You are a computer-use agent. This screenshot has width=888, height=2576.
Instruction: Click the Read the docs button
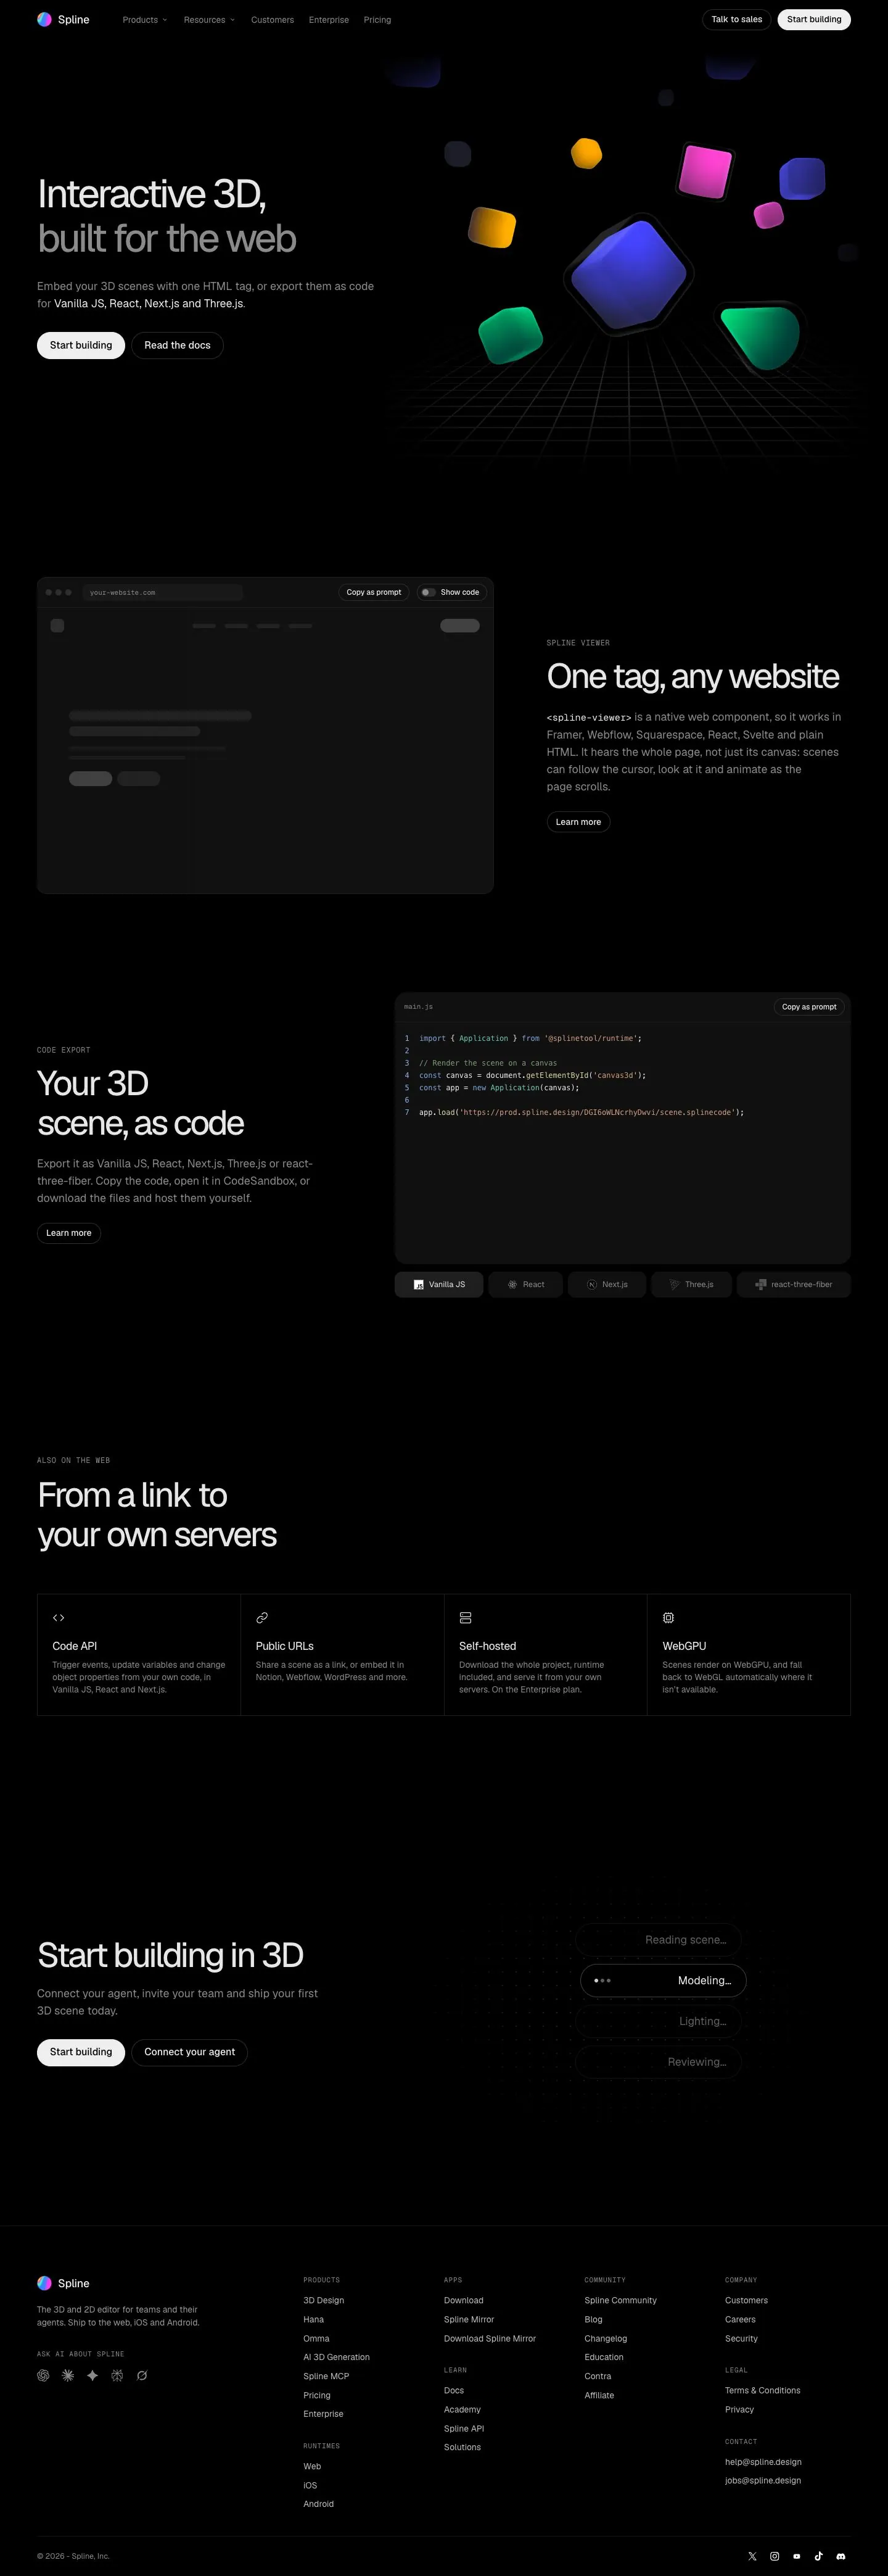coord(177,345)
